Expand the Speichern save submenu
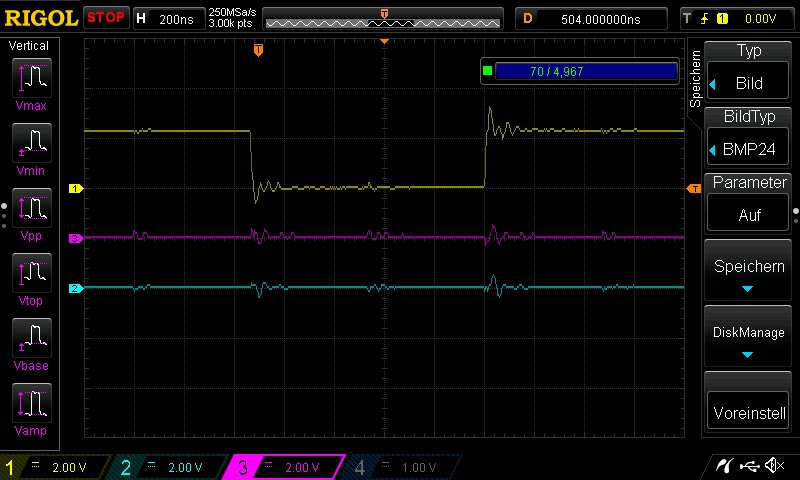Screen dimensions: 800x480 coord(748,273)
